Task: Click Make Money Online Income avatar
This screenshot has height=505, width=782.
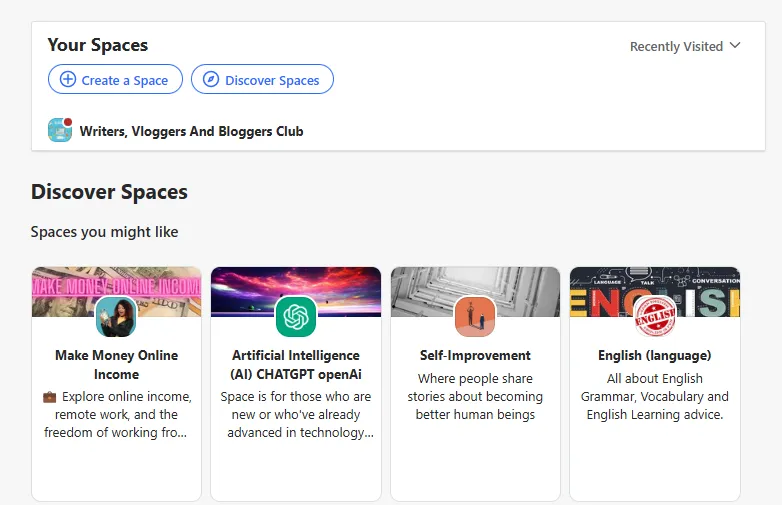Action: [116, 317]
